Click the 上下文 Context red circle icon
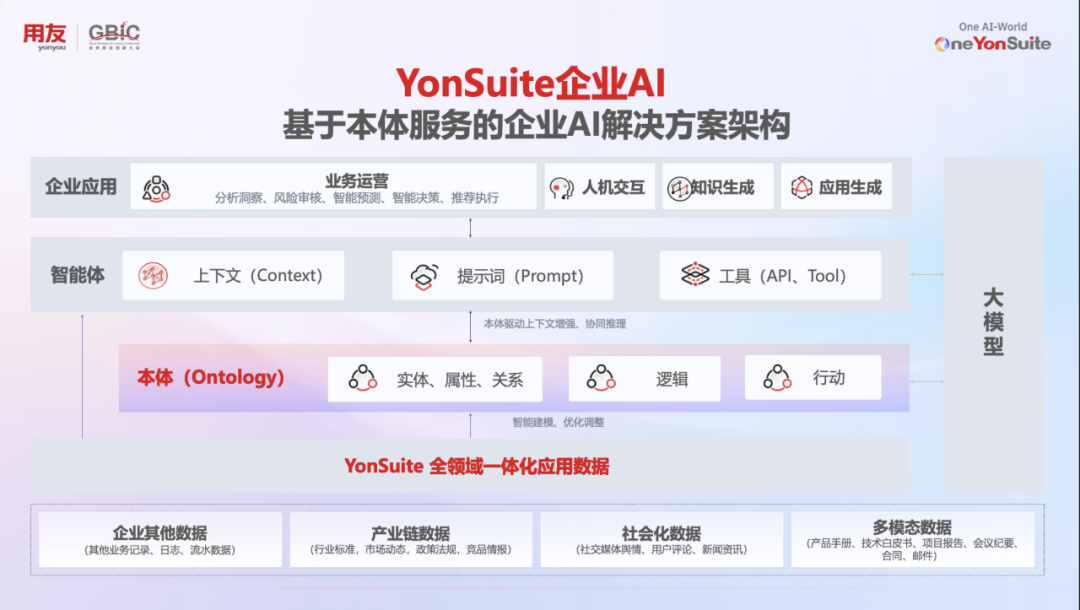 [153, 275]
